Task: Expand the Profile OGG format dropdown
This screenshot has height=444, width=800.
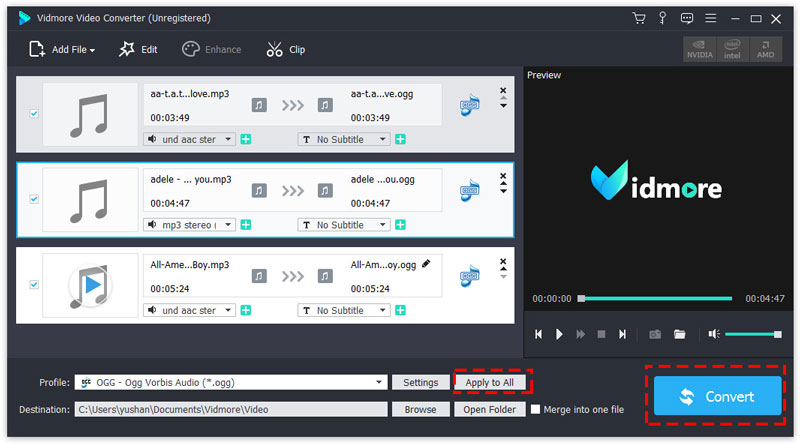Action: (379, 382)
